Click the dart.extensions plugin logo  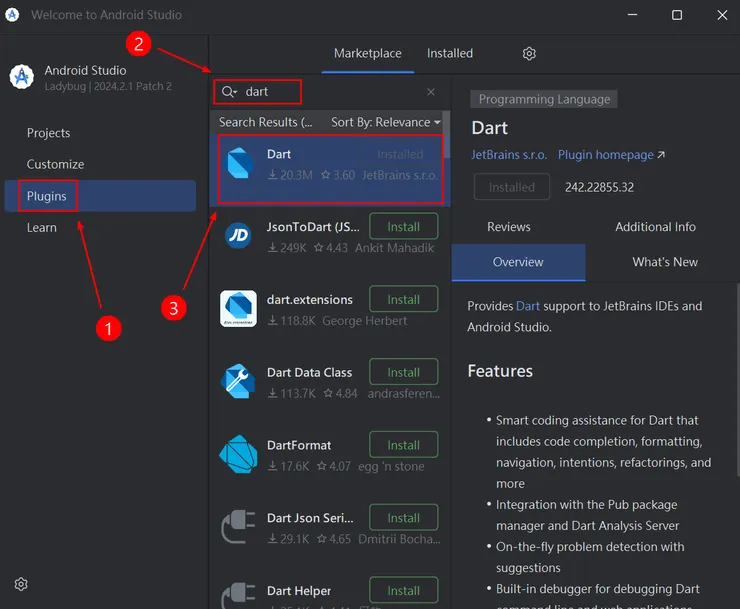point(238,308)
